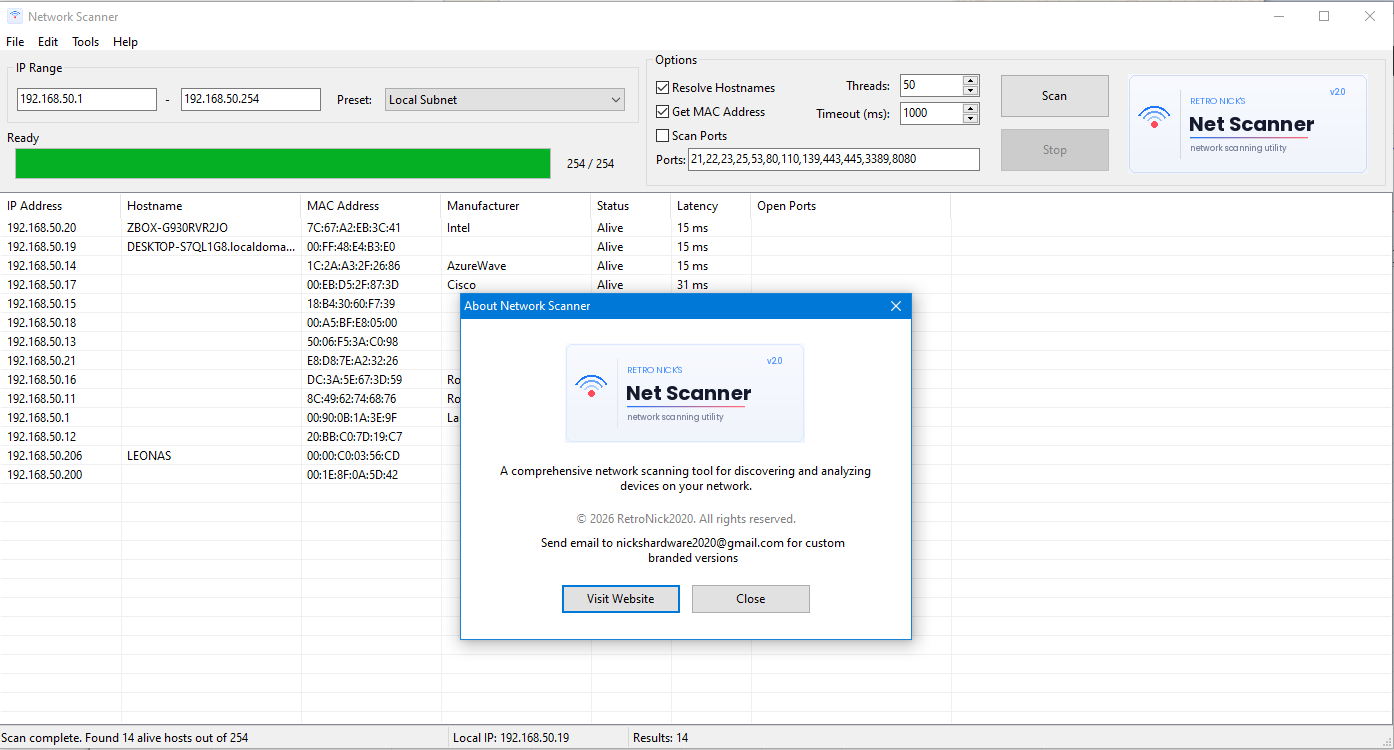Click the Network Scanner title bar app icon

(14, 16)
